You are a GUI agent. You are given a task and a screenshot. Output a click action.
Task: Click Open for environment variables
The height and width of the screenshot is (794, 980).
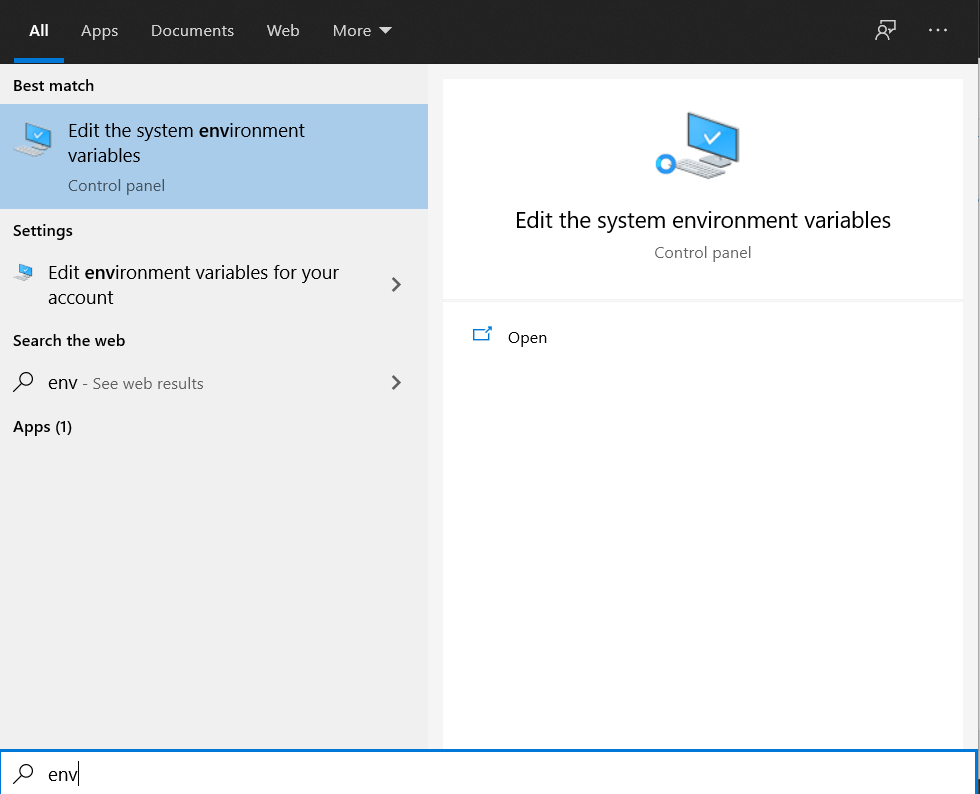(527, 337)
